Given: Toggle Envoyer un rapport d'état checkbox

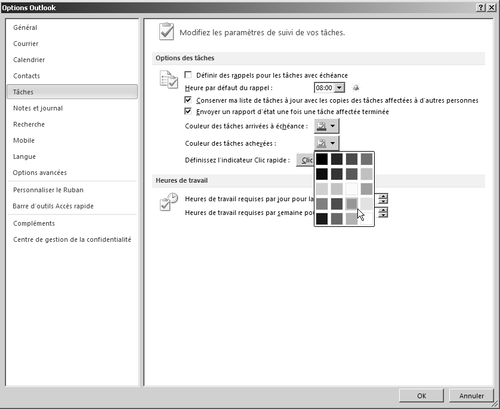Looking at the screenshot, I should coord(188,111).
